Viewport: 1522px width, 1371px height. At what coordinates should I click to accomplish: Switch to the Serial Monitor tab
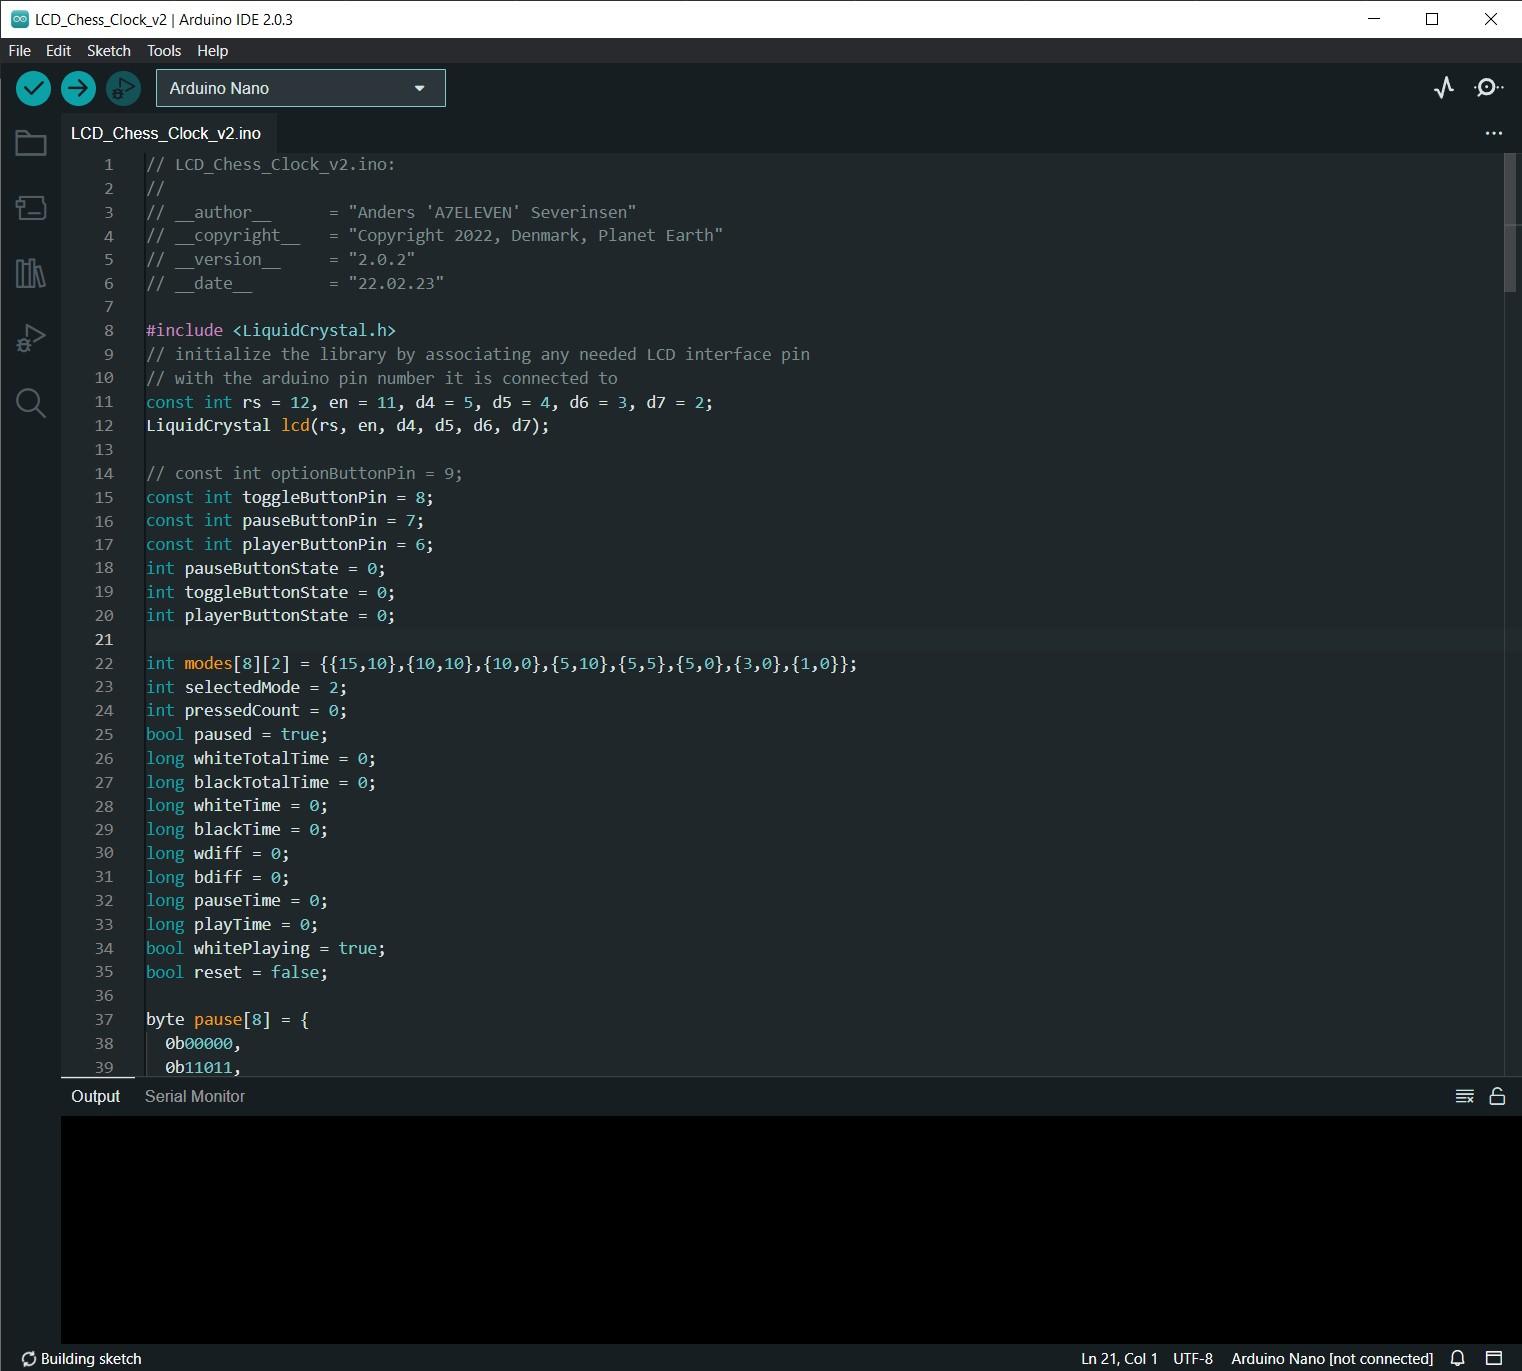coord(194,1096)
